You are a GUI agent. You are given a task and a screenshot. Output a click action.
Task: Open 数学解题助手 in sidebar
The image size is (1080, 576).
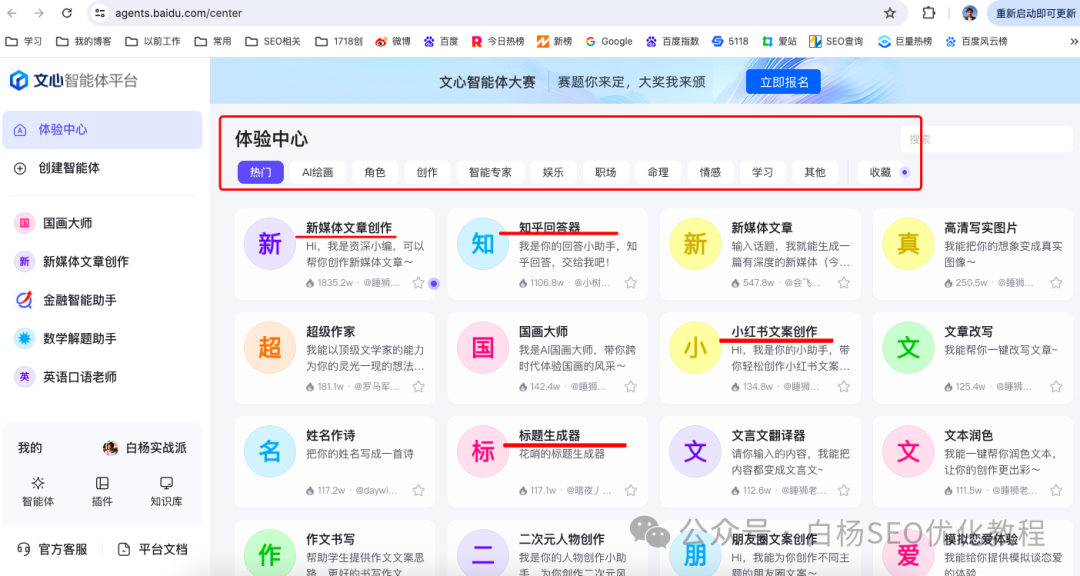[102, 338]
